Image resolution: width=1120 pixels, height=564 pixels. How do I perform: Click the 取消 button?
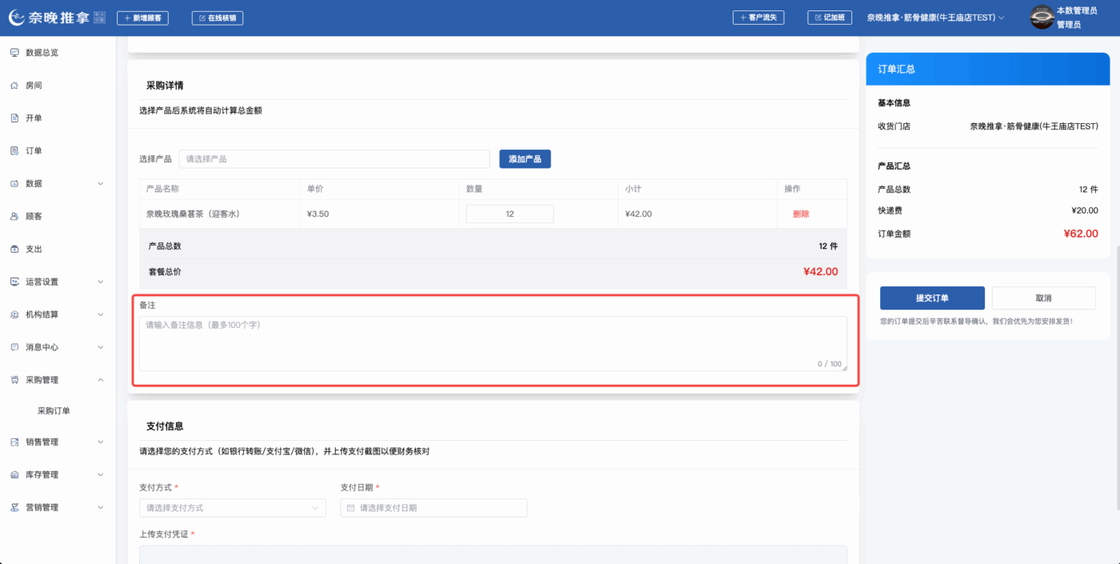click(x=1044, y=298)
